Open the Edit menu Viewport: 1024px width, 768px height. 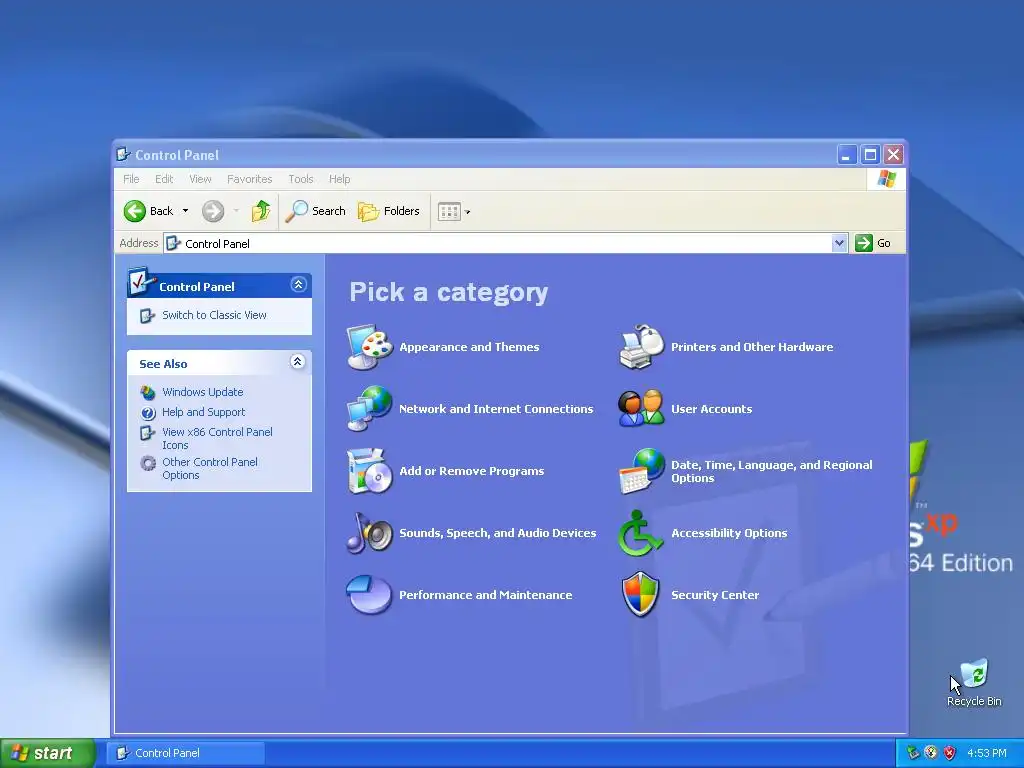pos(164,179)
